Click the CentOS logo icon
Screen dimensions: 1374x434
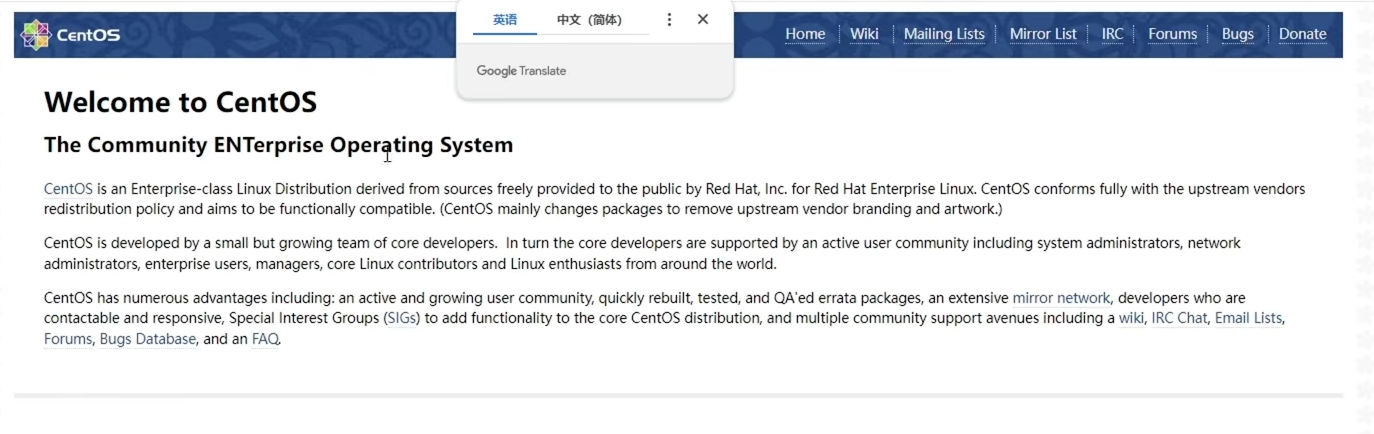[36, 35]
